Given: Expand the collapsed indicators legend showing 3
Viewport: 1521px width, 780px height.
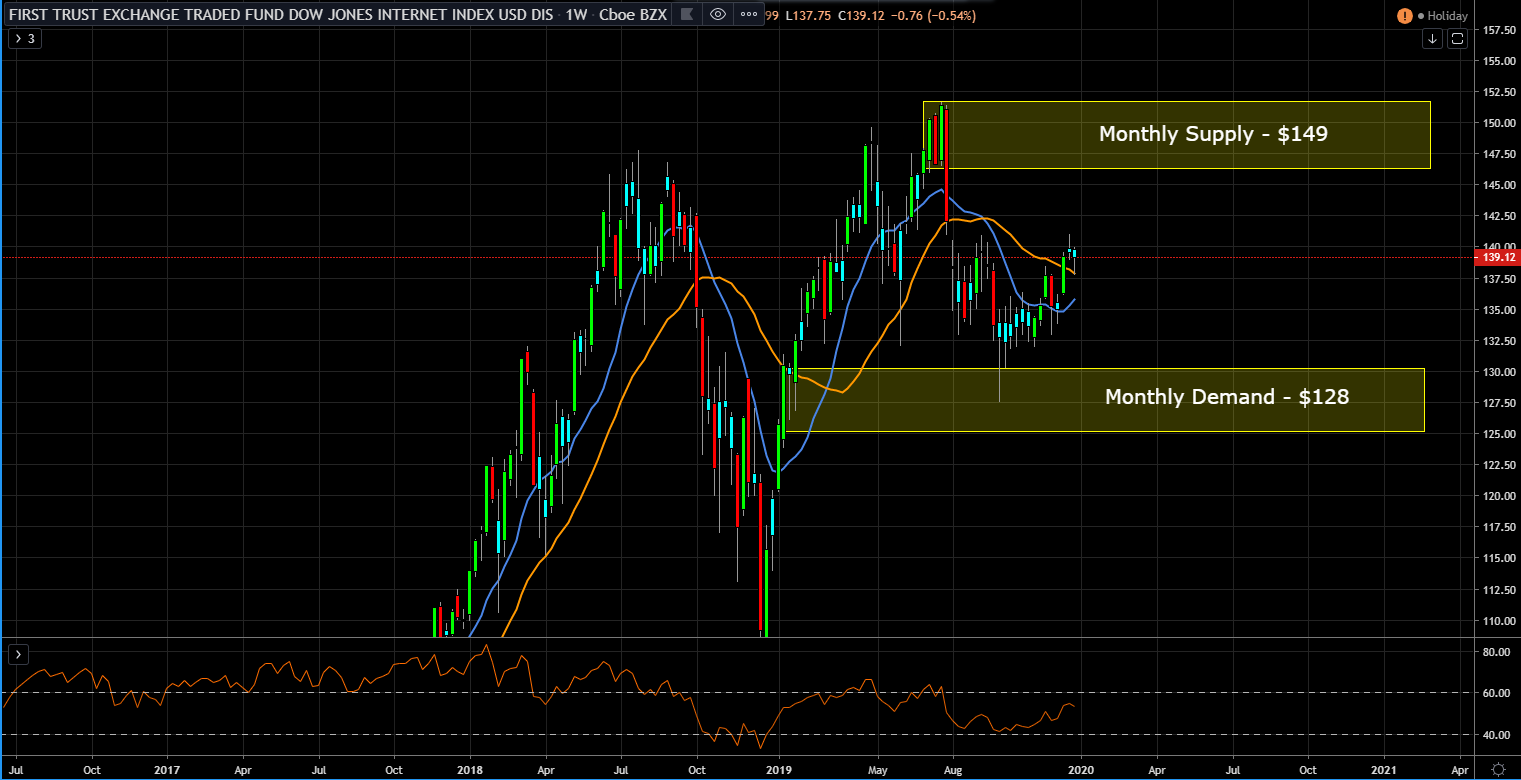Looking at the screenshot, I should [x=24, y=39].
